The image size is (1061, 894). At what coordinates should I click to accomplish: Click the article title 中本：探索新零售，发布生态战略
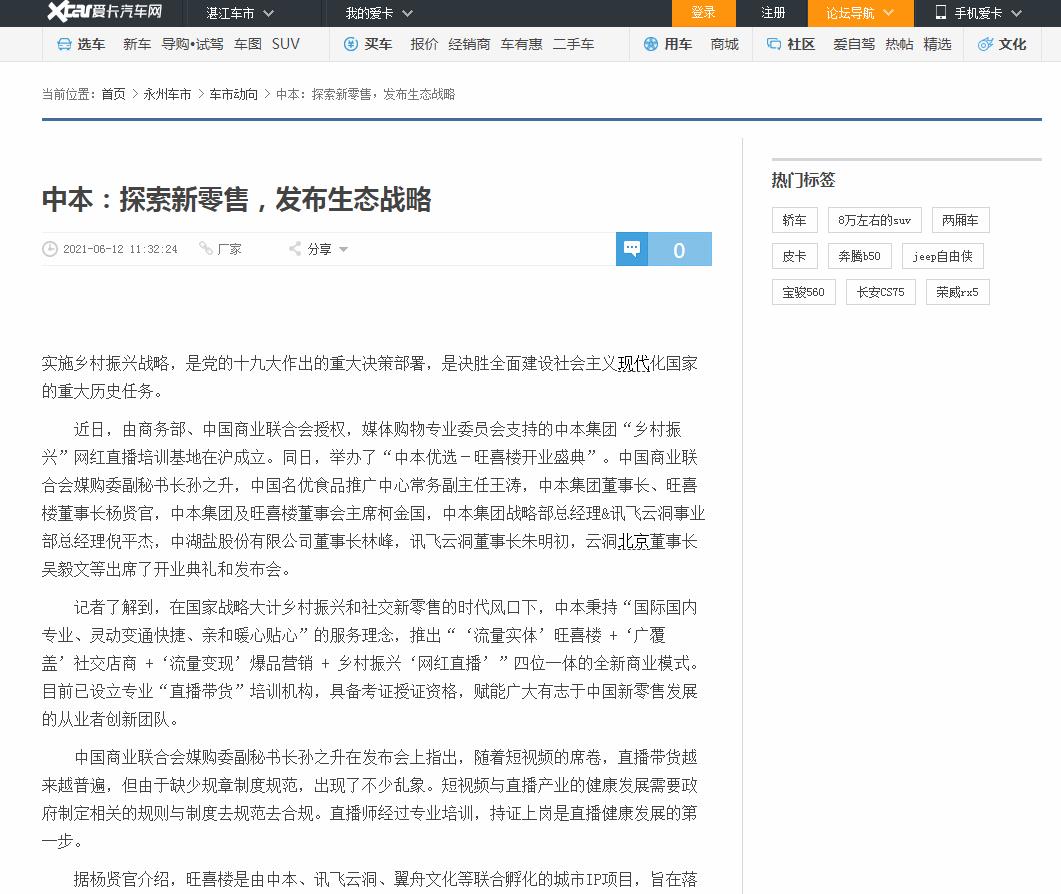click(x=236, y=200)
